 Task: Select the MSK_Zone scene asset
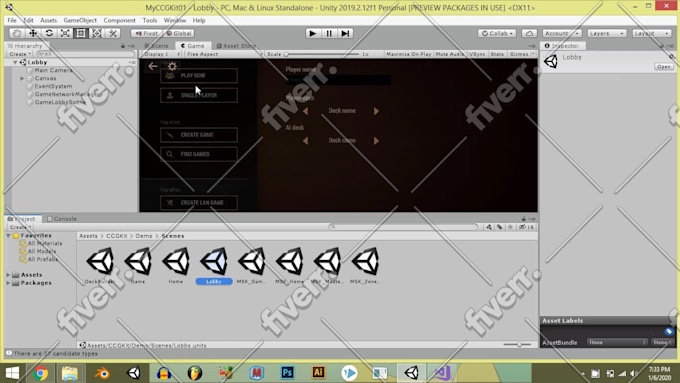[365, 265]
